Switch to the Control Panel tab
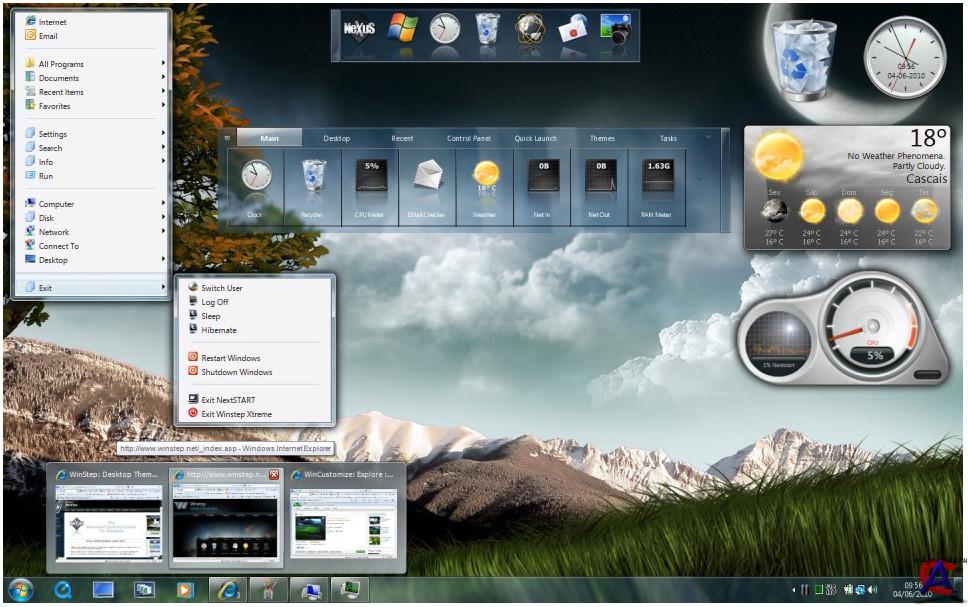968x607 pixels. tap(468, 138)
